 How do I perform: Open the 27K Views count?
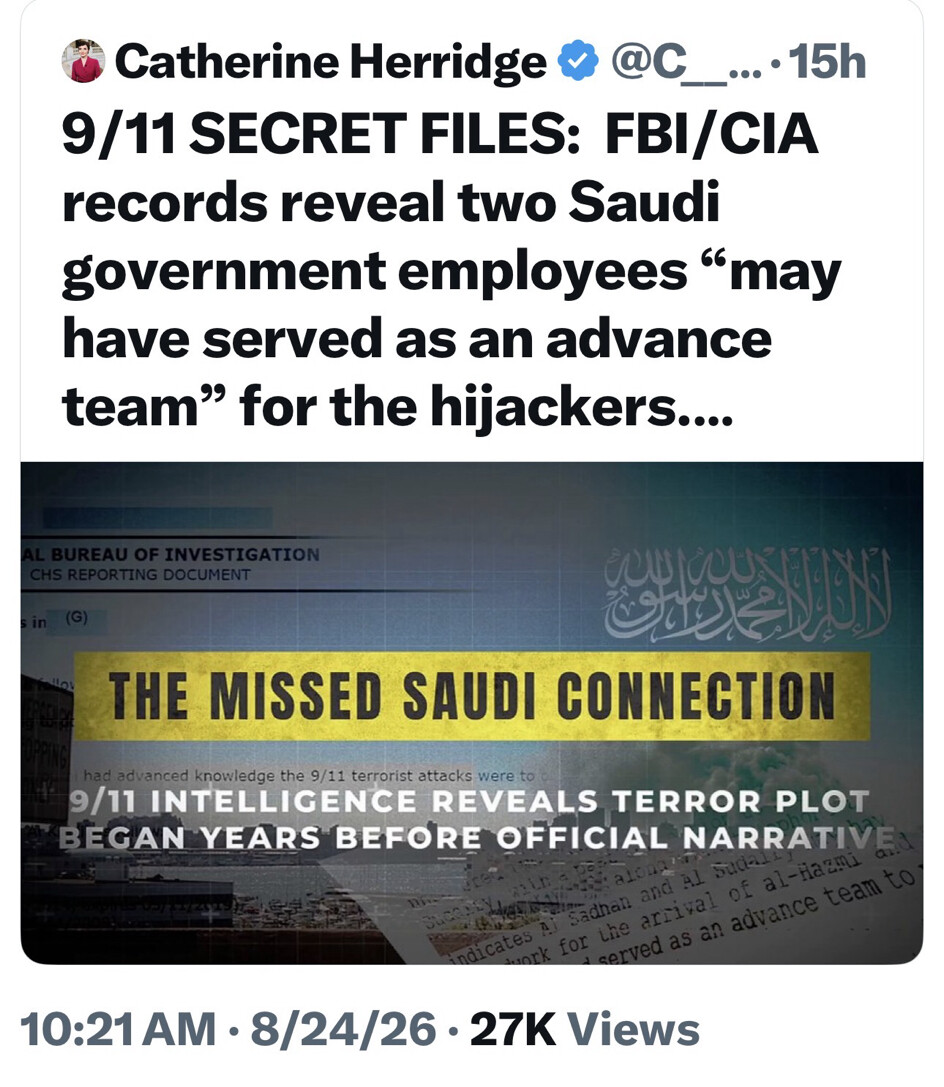(585, 1029)
